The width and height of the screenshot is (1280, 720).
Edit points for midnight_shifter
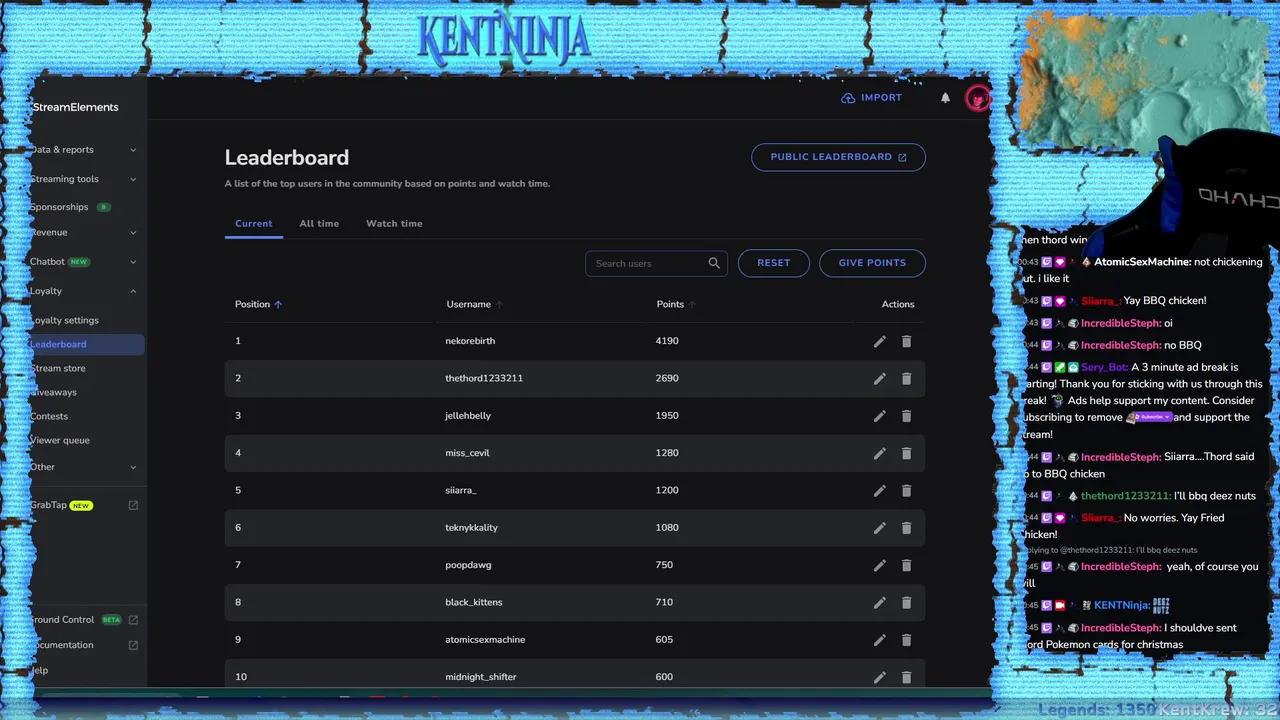tap(879, 677)
